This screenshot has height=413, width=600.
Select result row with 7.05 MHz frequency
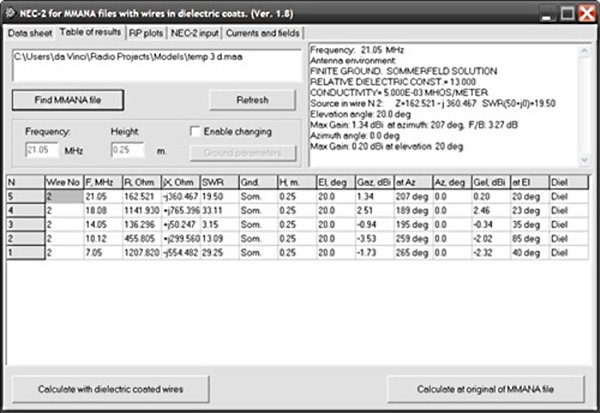tap(100, 253)
